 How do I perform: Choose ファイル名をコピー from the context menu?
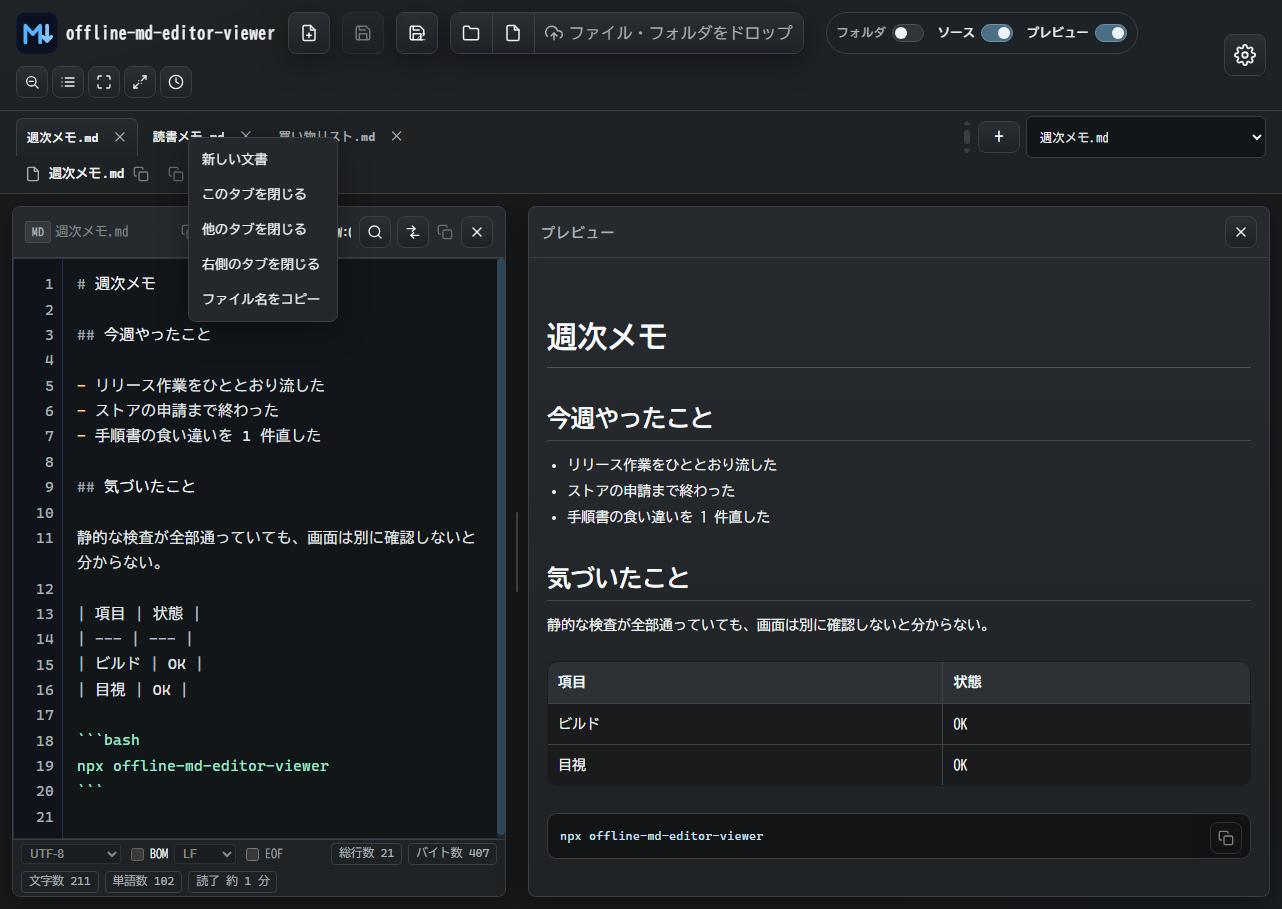[x=263, y=299]
